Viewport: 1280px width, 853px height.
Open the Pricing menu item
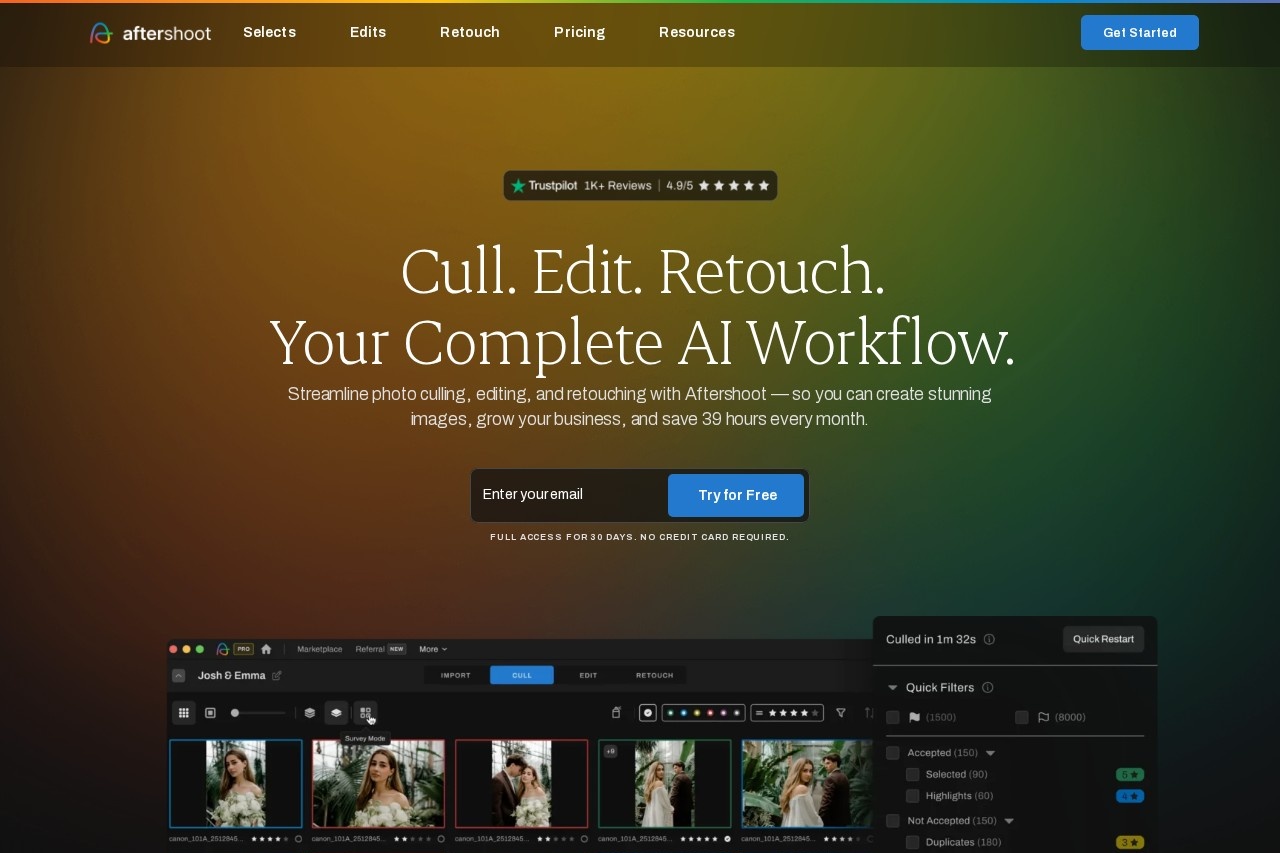click(x=579, y=32)
